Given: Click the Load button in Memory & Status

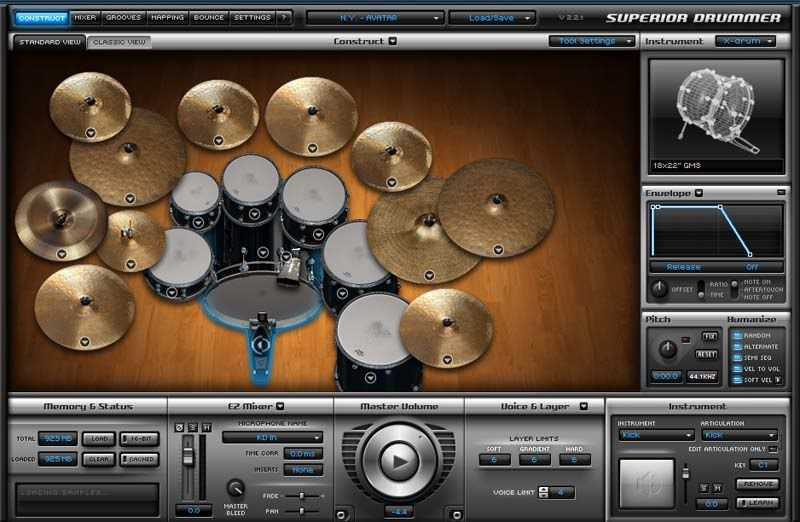Looking at the screenshot, I should [x=99, y=439].
